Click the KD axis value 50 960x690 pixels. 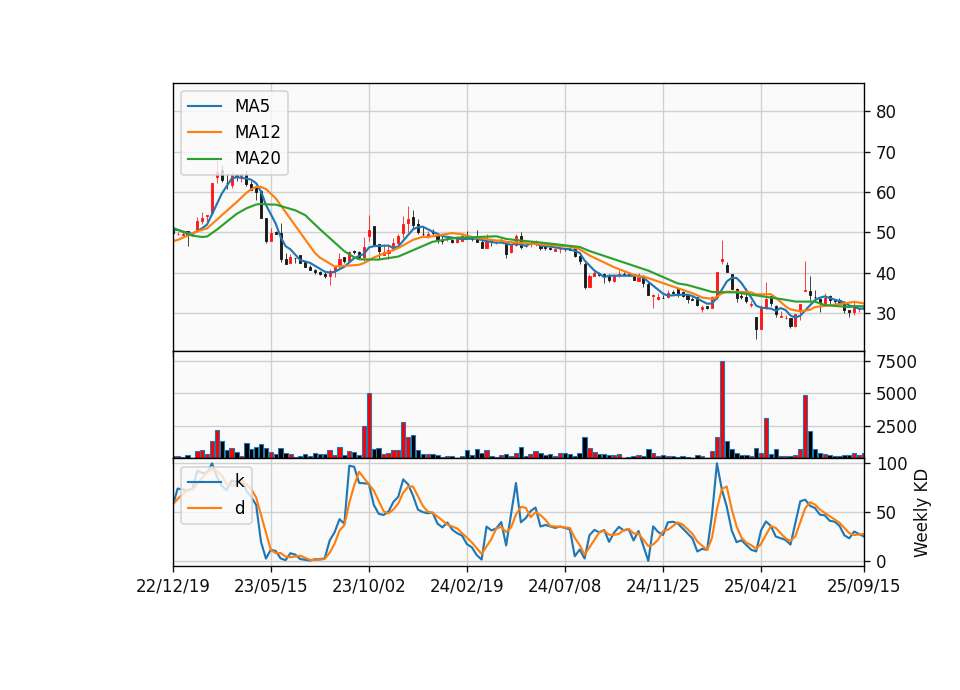pos(885,513)
